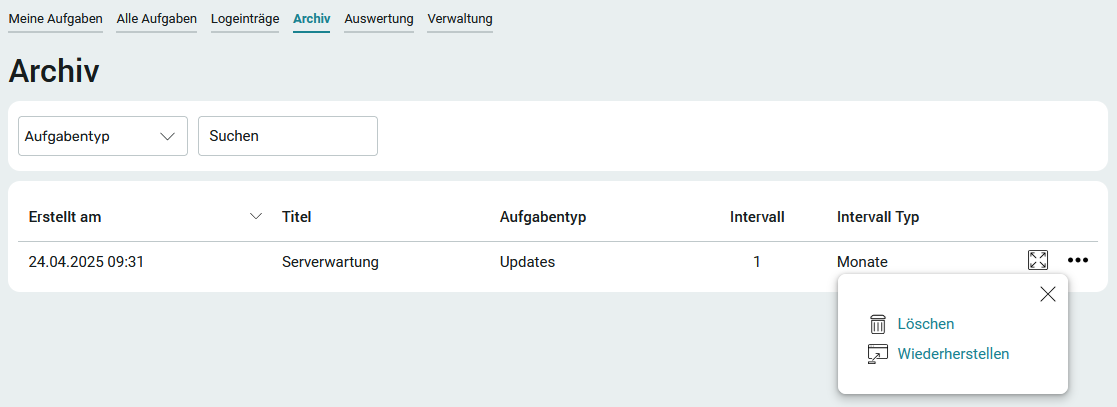The width and height of the screenshot is (1117, 407).
Task: Click into the Suchen search field
Action: click(x=288, y=136)
